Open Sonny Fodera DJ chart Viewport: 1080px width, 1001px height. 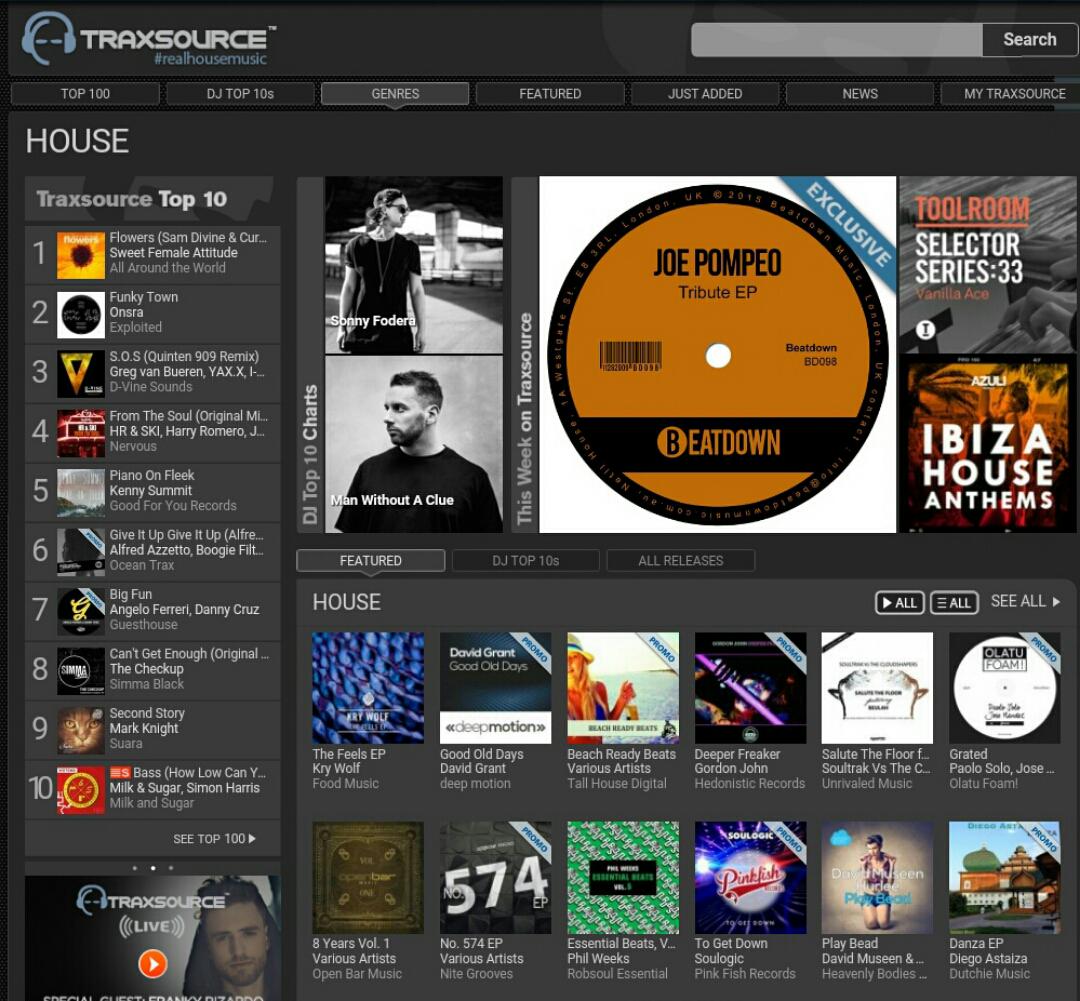pos(414,265)
